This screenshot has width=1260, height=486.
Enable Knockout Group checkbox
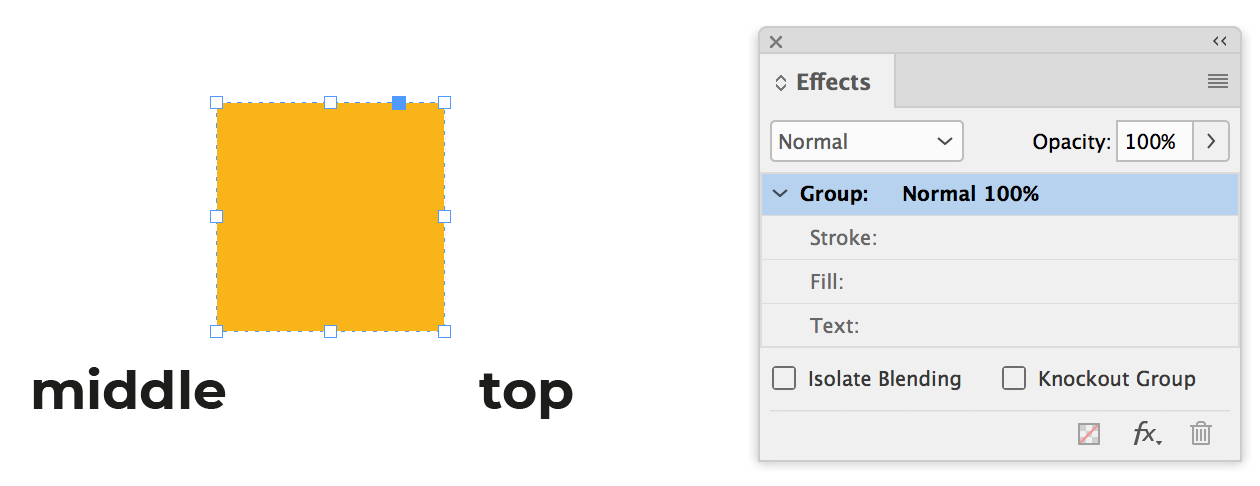coord(1014,379)
